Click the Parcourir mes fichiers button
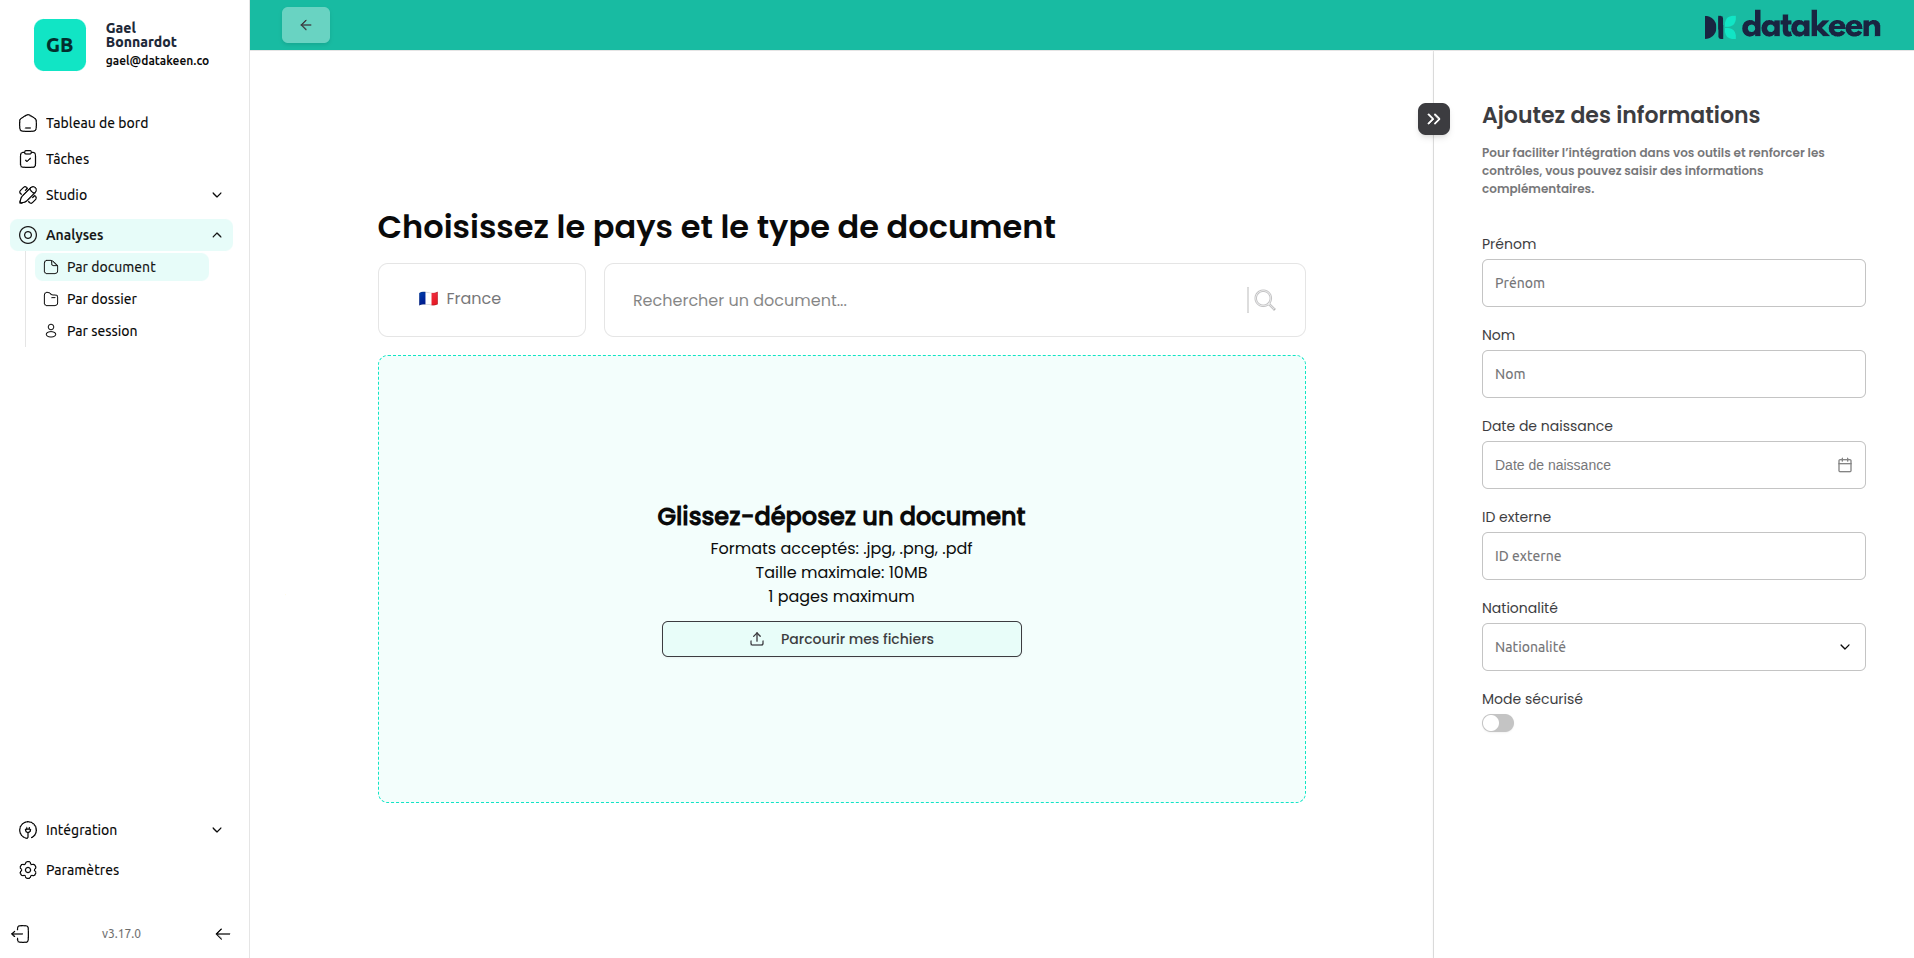The image size is (1914, 958). (x=840, y=638)
